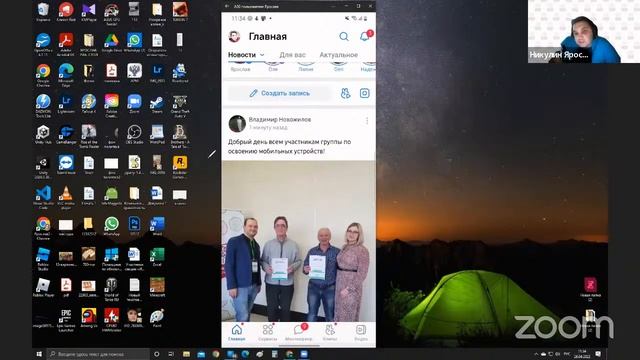640x360 pixels.
Task: Launch OpenOffice from the desktop
Action: coord(43,44)
